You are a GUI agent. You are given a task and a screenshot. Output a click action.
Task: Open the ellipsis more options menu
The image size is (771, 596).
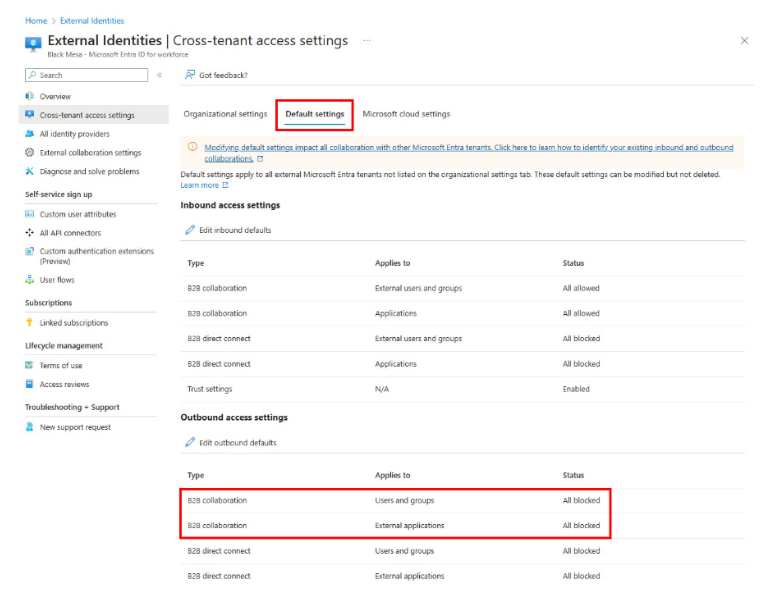coord(367,40)
